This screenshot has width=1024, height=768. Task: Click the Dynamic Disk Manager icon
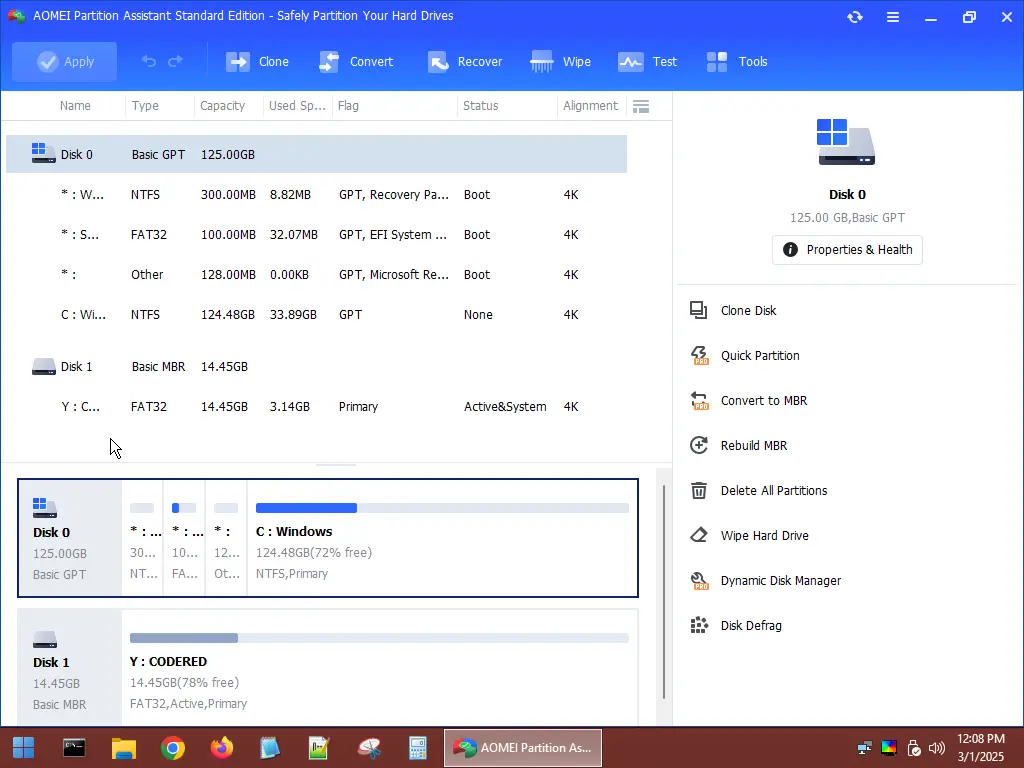pos(699,581)
